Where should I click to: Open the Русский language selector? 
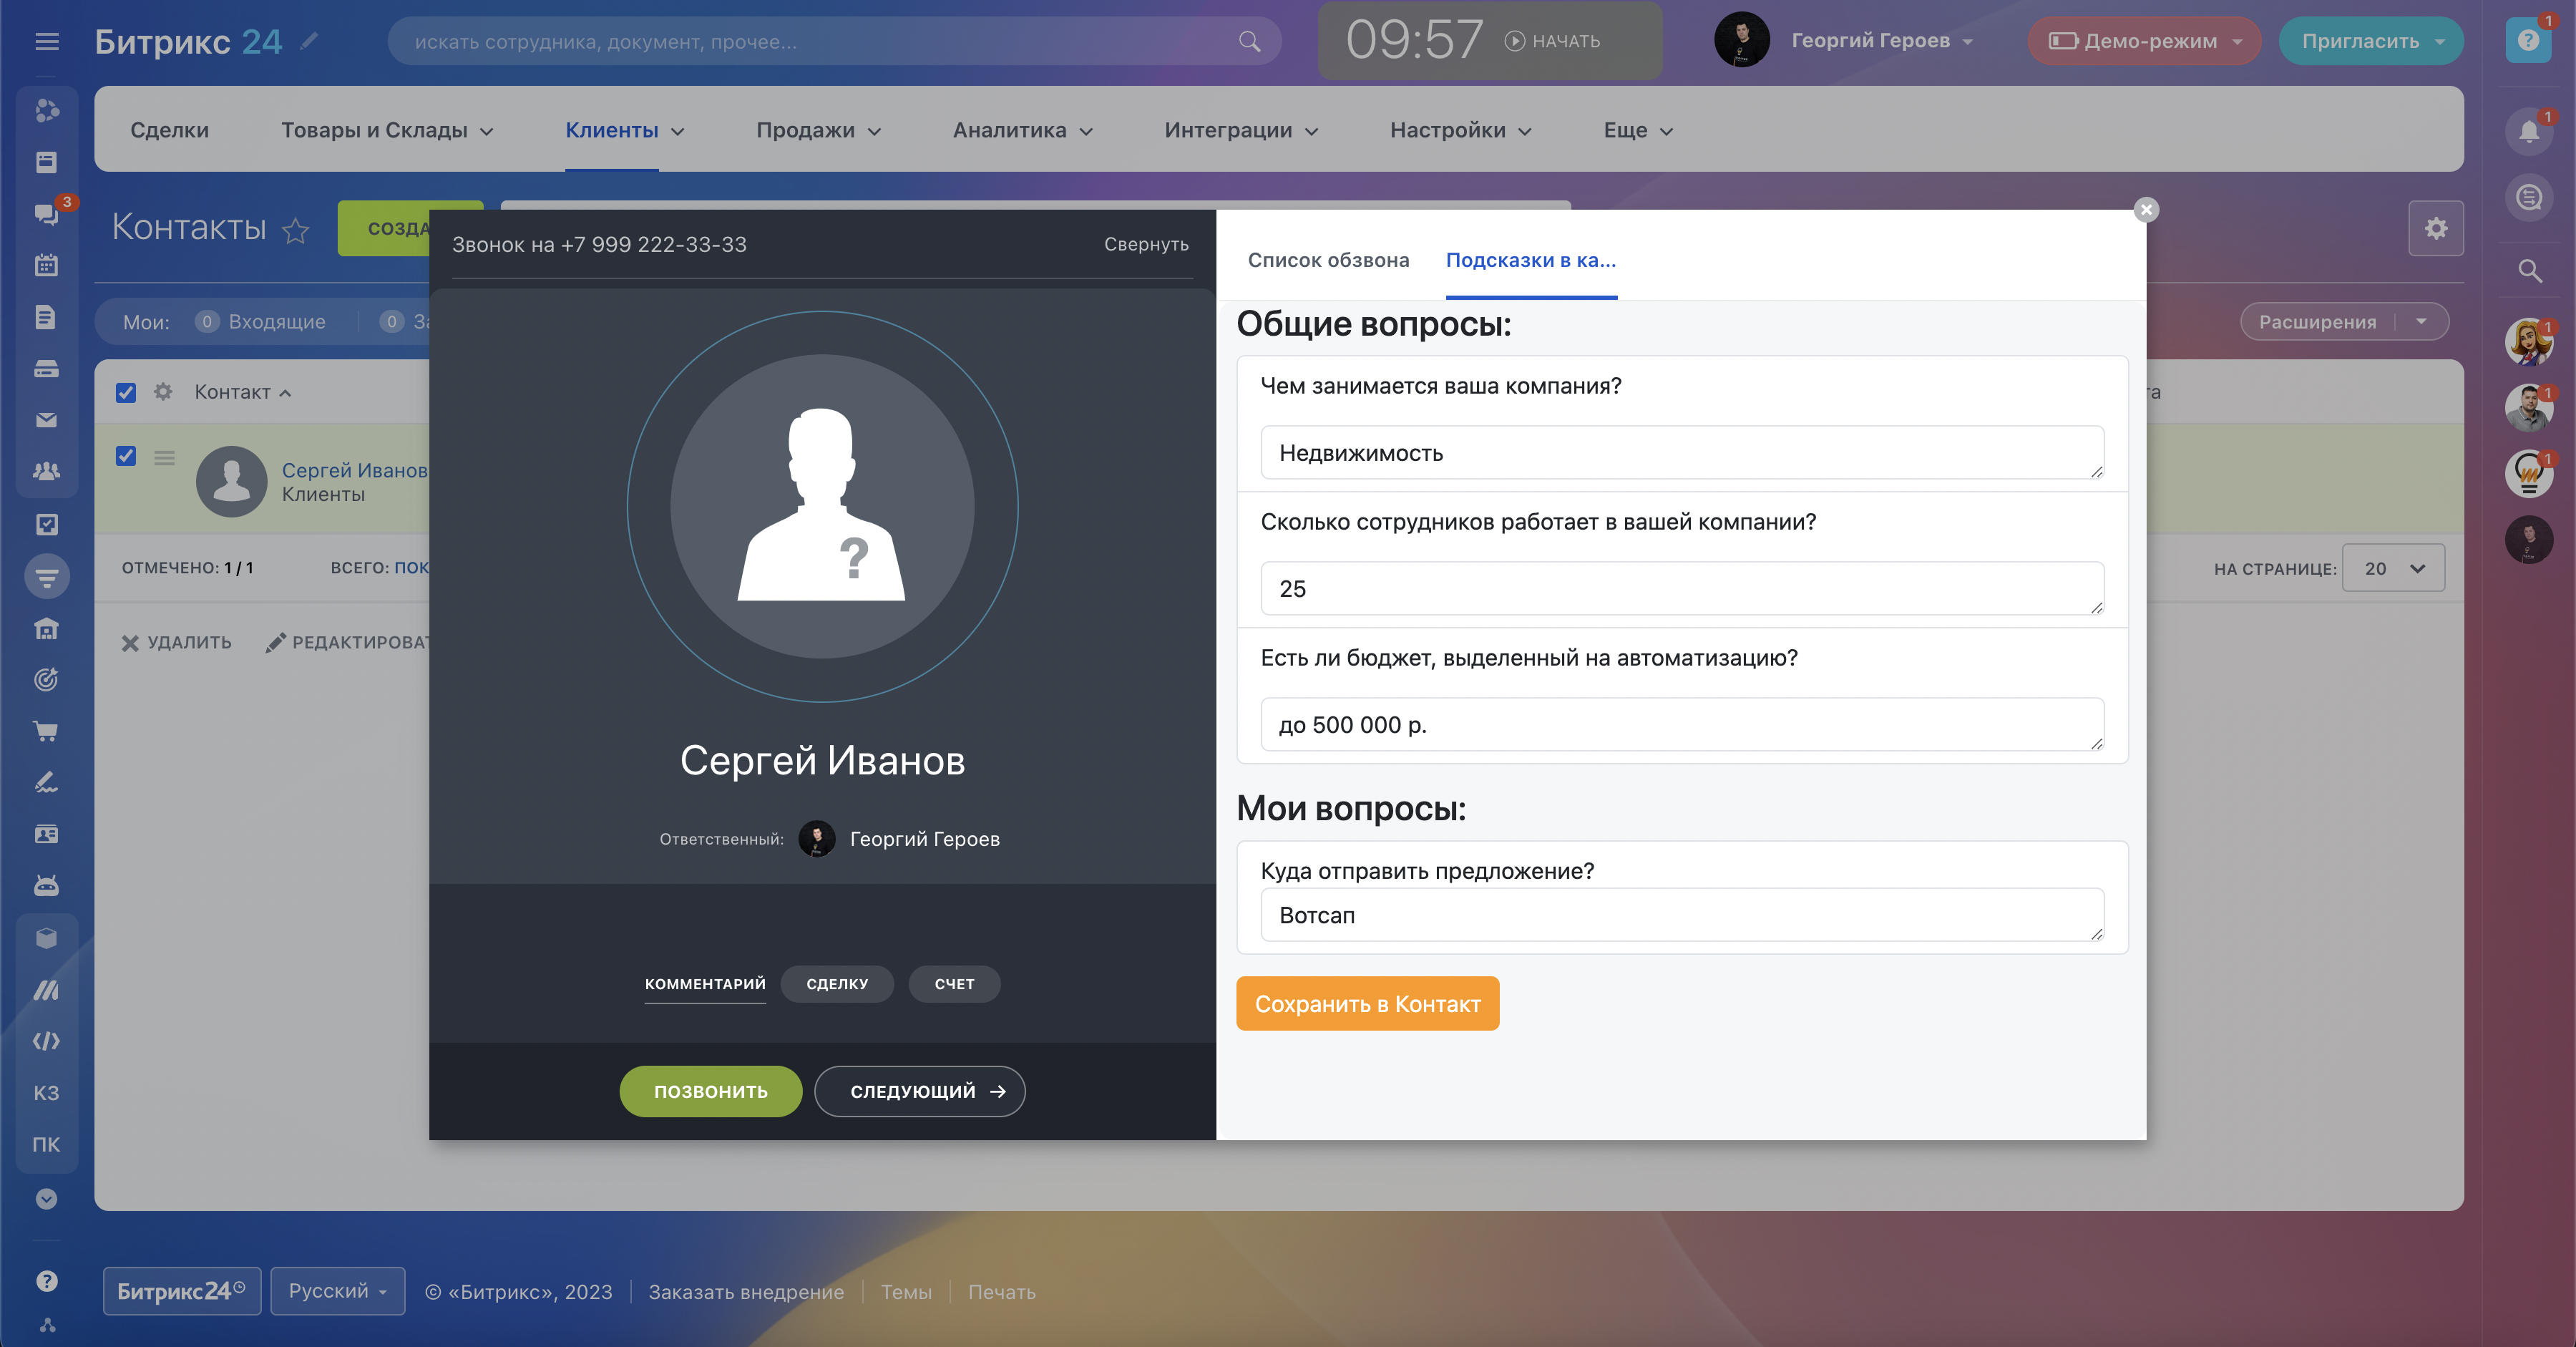tap(337, 1290)
